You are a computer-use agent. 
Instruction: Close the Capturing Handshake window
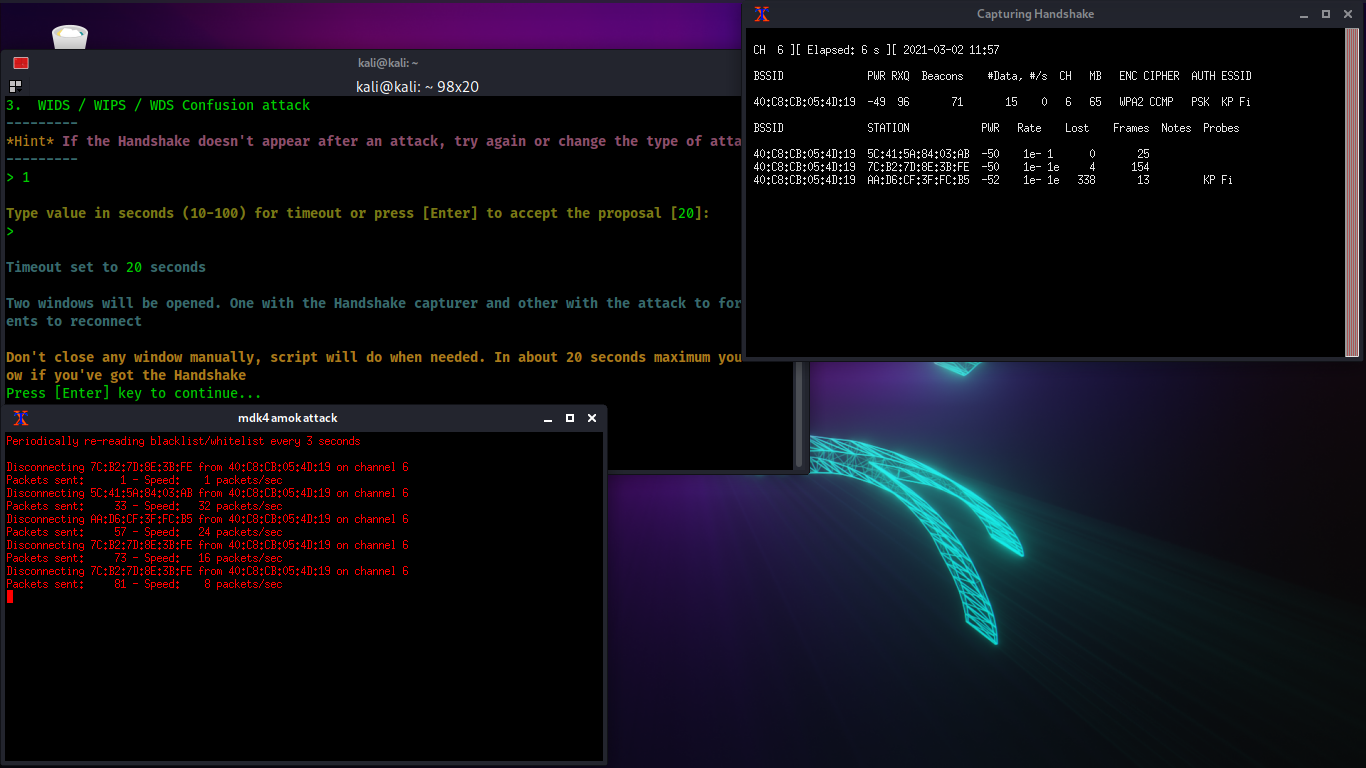click(1348, 14)
